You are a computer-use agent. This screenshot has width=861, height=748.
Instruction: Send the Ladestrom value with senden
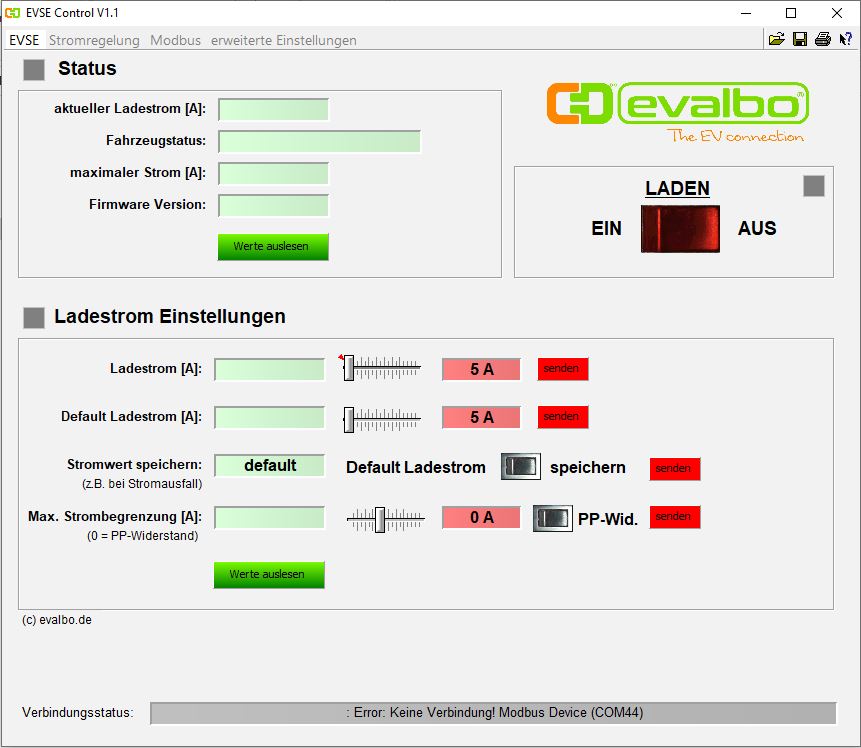[x=563, y=369]
